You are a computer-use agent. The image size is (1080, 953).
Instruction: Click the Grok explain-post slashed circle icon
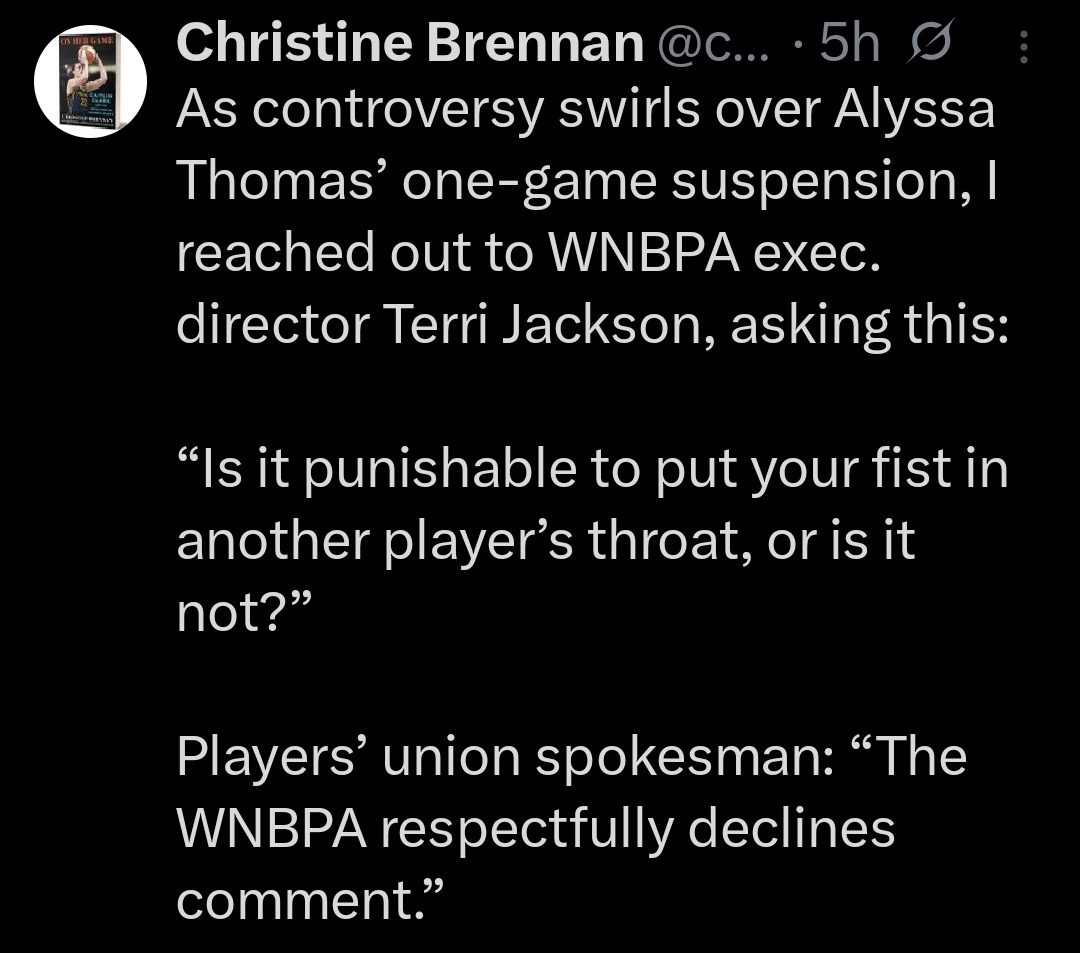930,42
